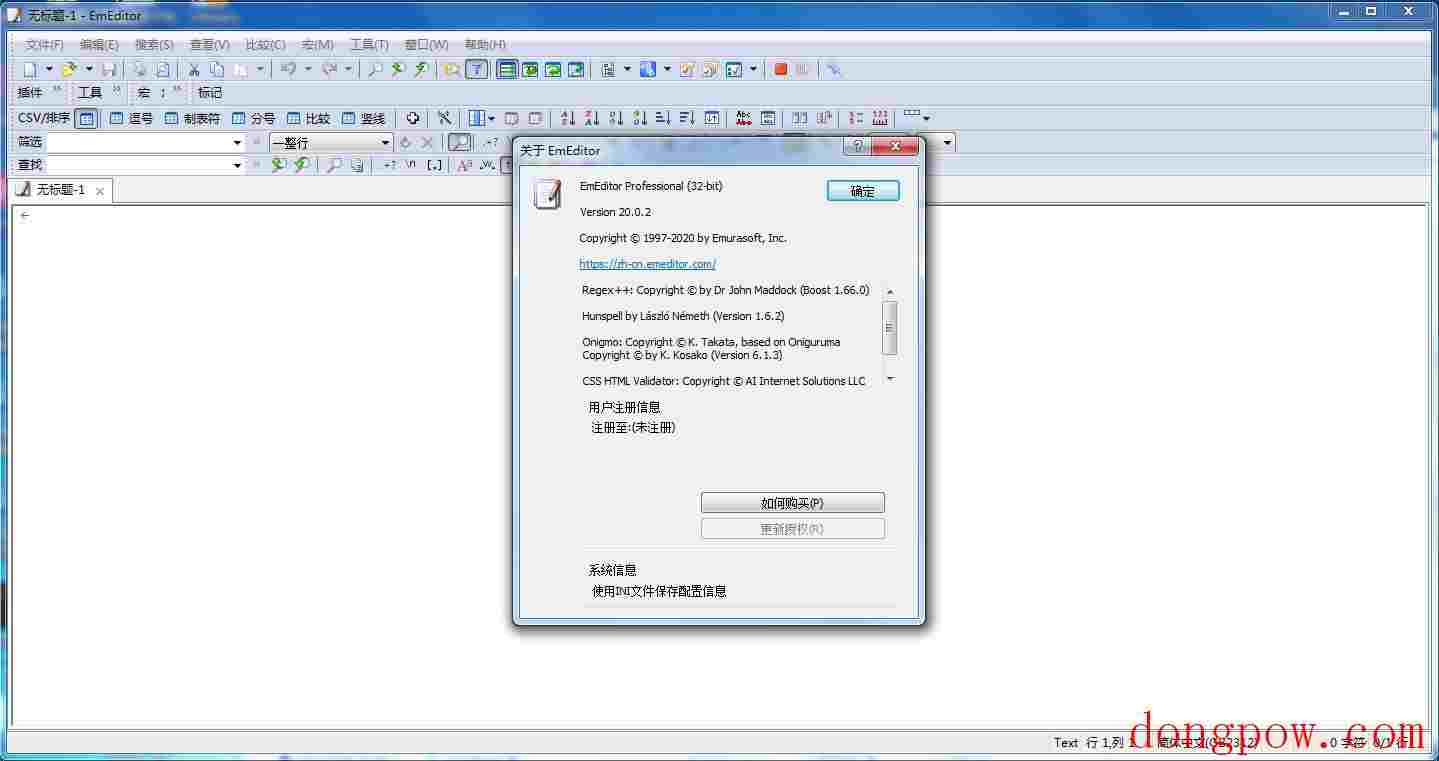This screenshot has width=1439, height=761.
Task: Switch to 制表符 (tab) separated mode
Action: click(192, 118)
